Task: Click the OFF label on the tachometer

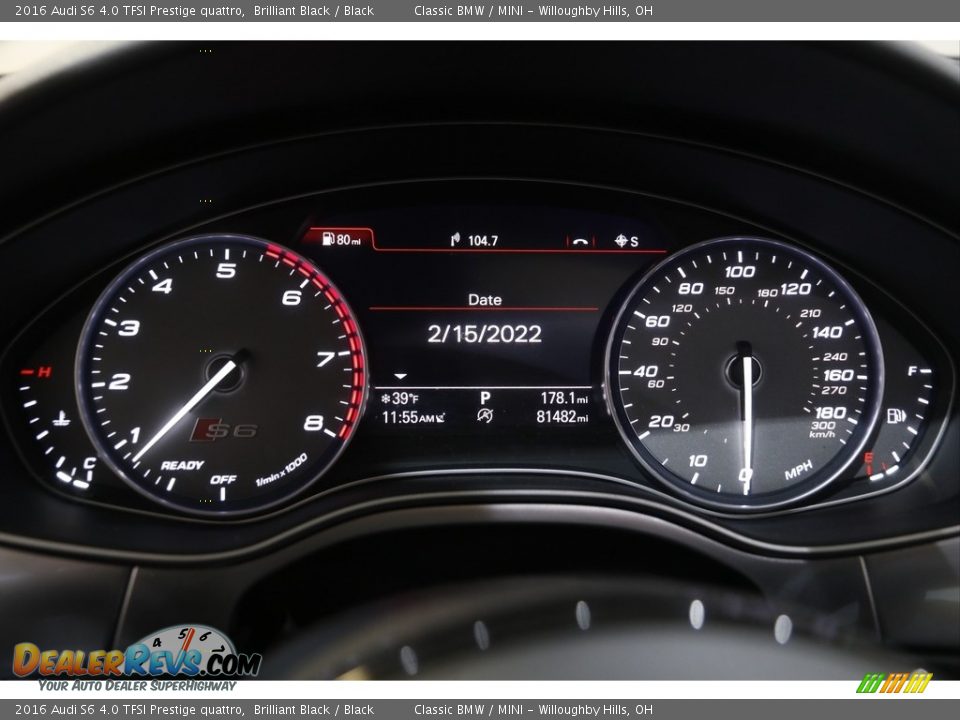Action: coord(223,479)
